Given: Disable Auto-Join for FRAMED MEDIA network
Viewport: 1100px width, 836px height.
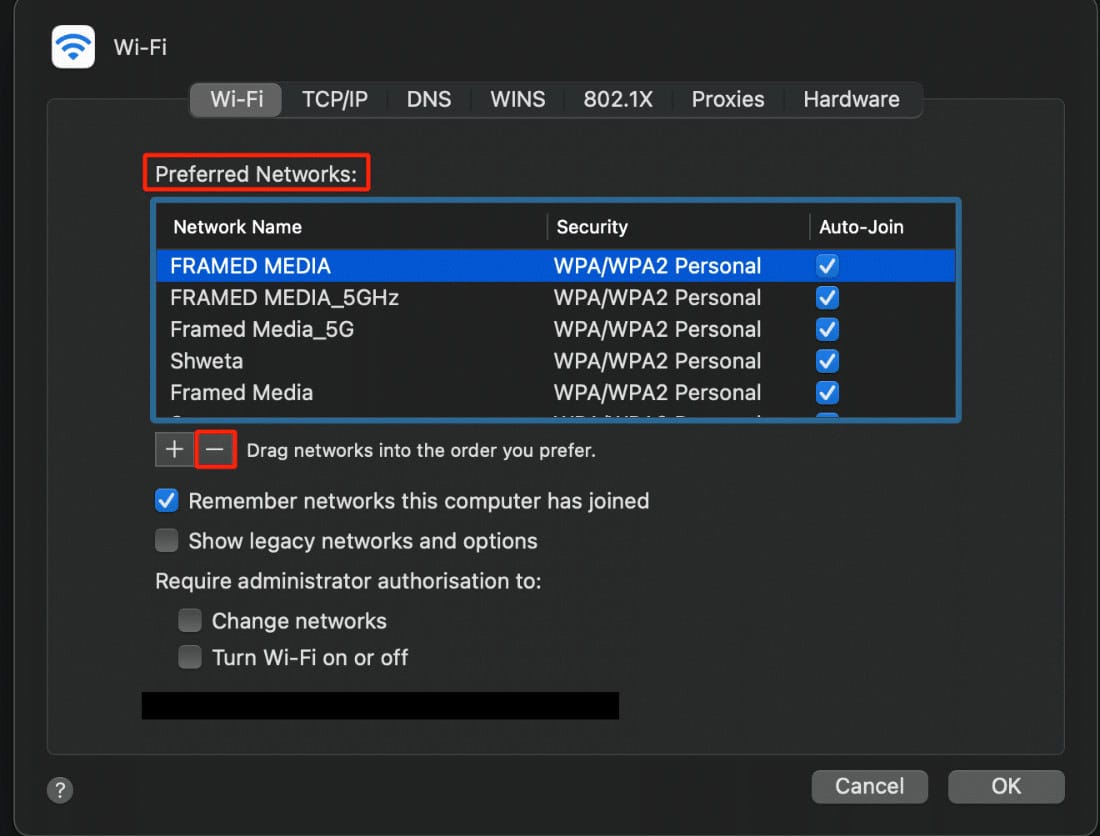Looking at the screenshot, I should pos(827,266).
